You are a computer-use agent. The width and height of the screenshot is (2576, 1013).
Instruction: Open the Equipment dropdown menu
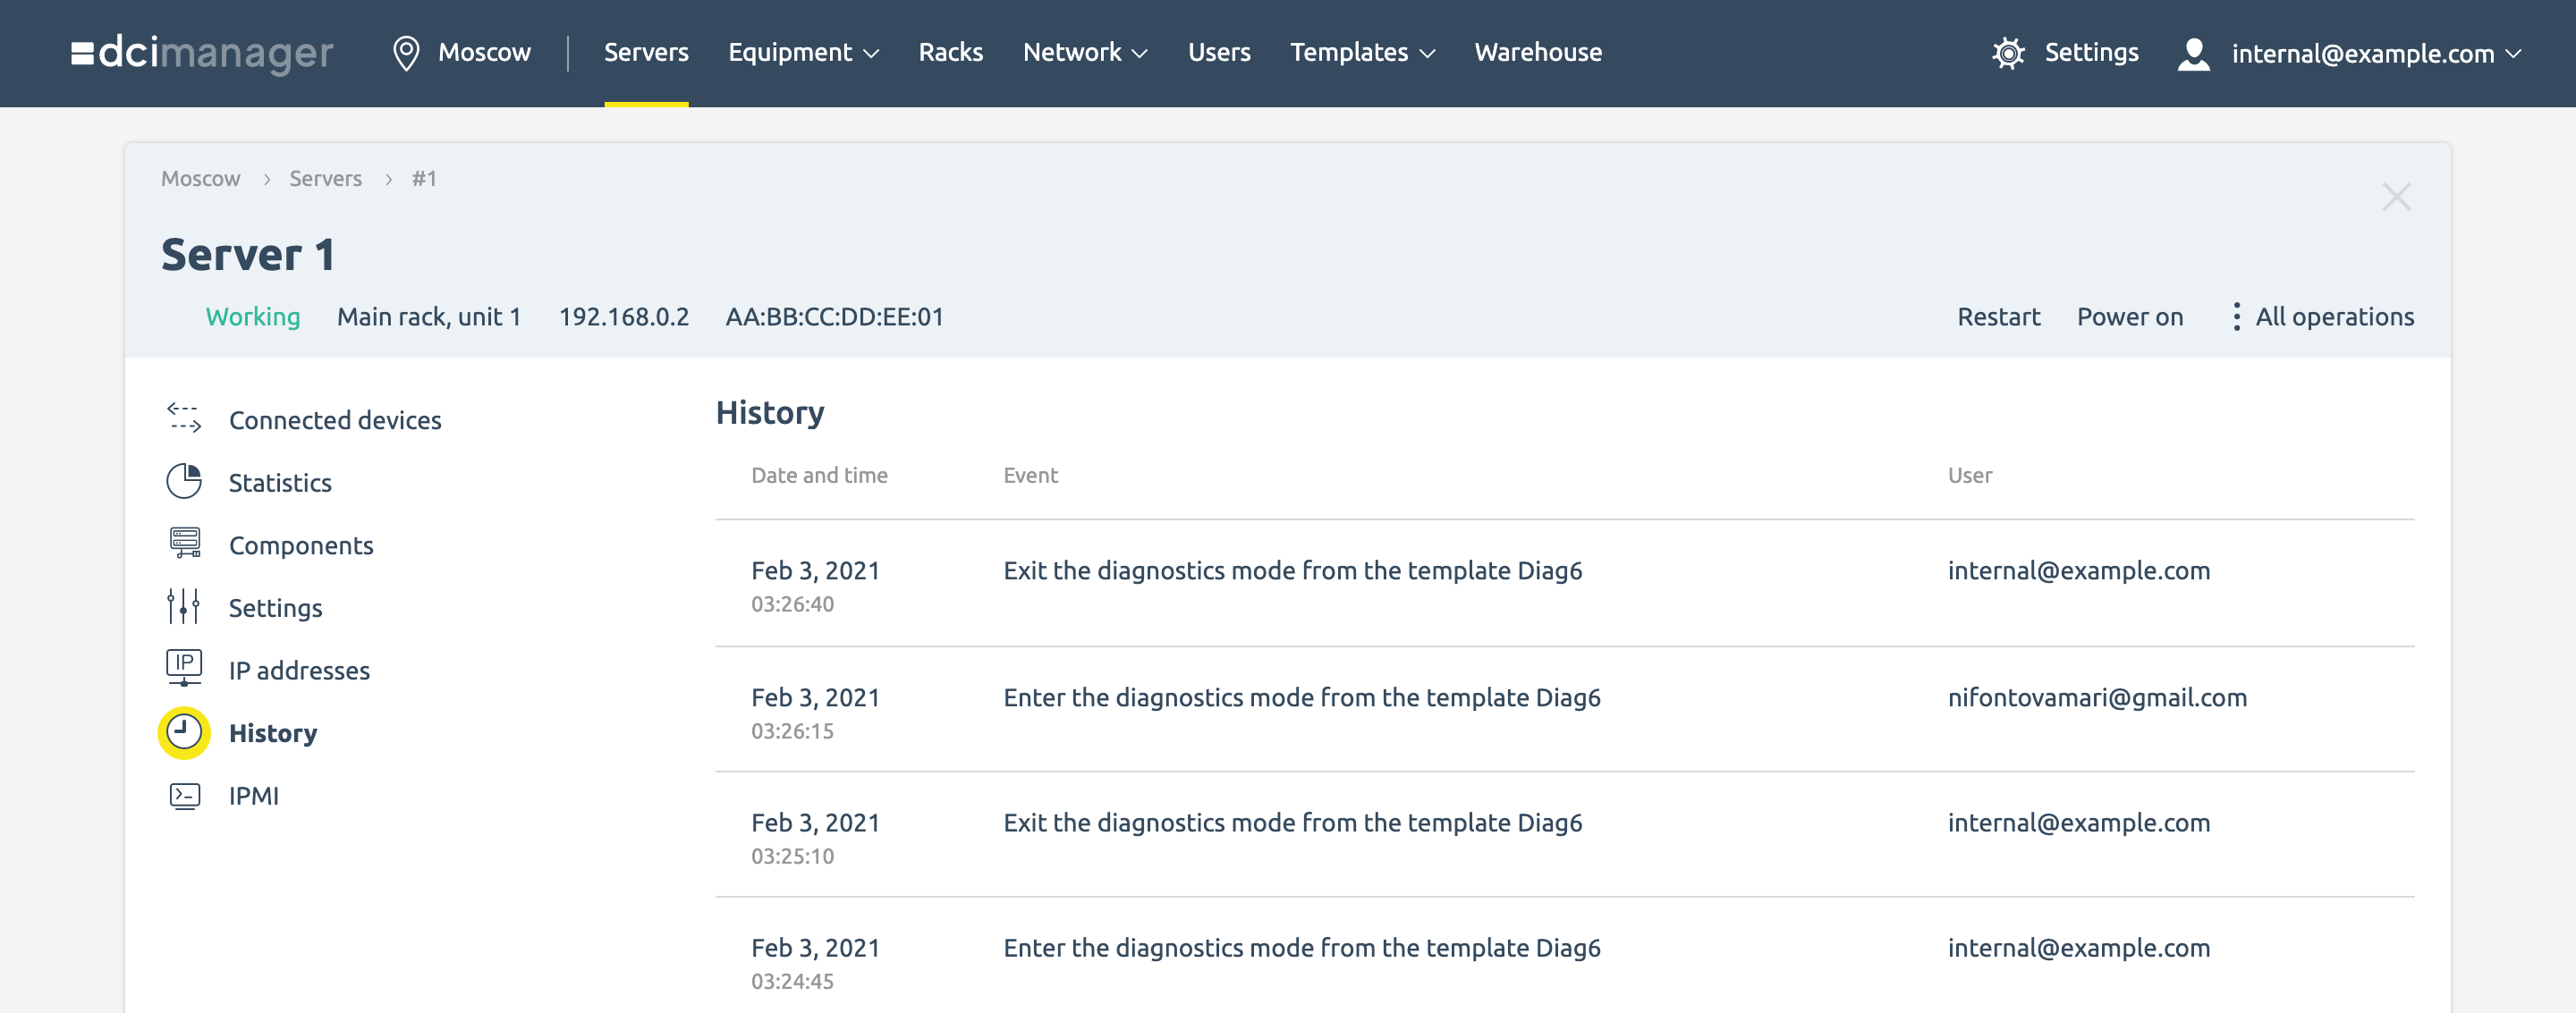(x=803, y=52)
